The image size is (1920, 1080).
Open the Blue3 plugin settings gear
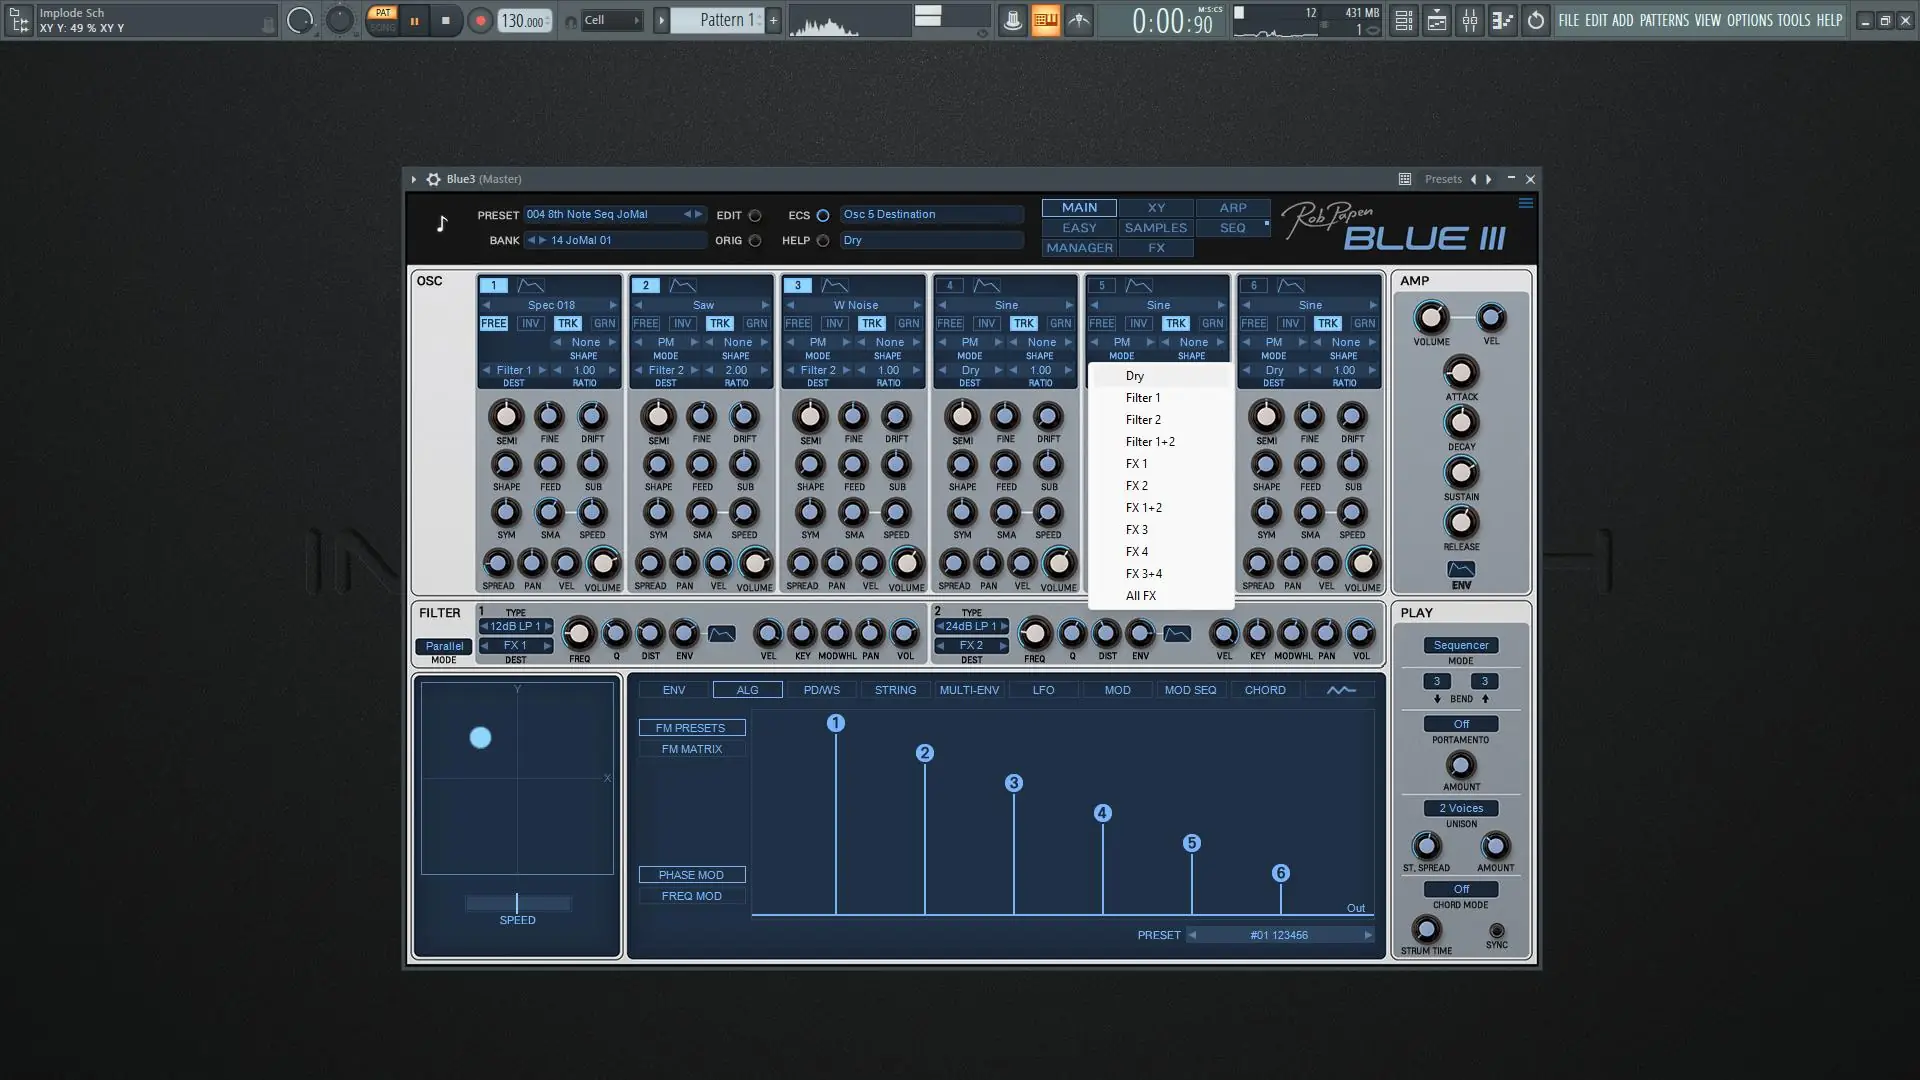tap(433, 179)
